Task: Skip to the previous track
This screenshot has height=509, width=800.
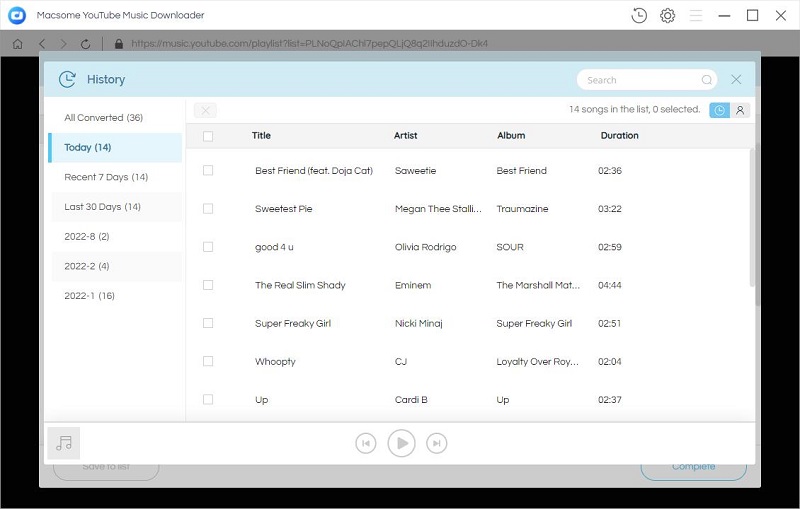Action: 366,443
